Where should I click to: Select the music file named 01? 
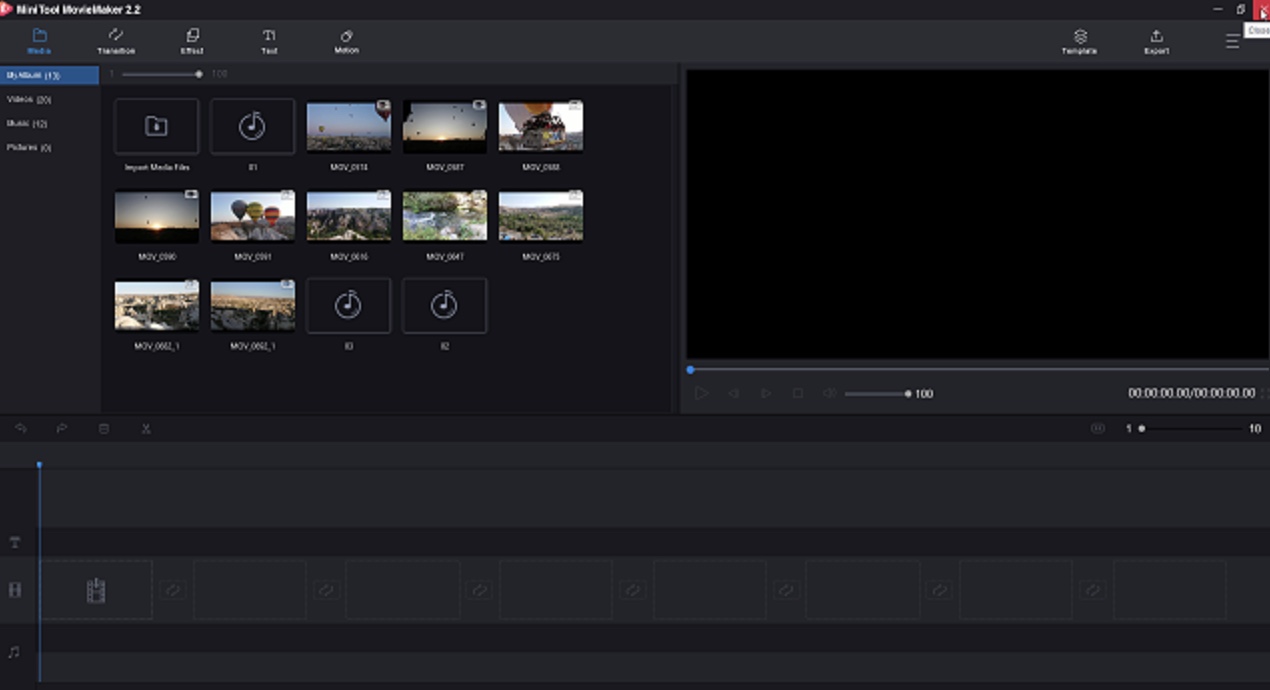click(x=253, y=126)
